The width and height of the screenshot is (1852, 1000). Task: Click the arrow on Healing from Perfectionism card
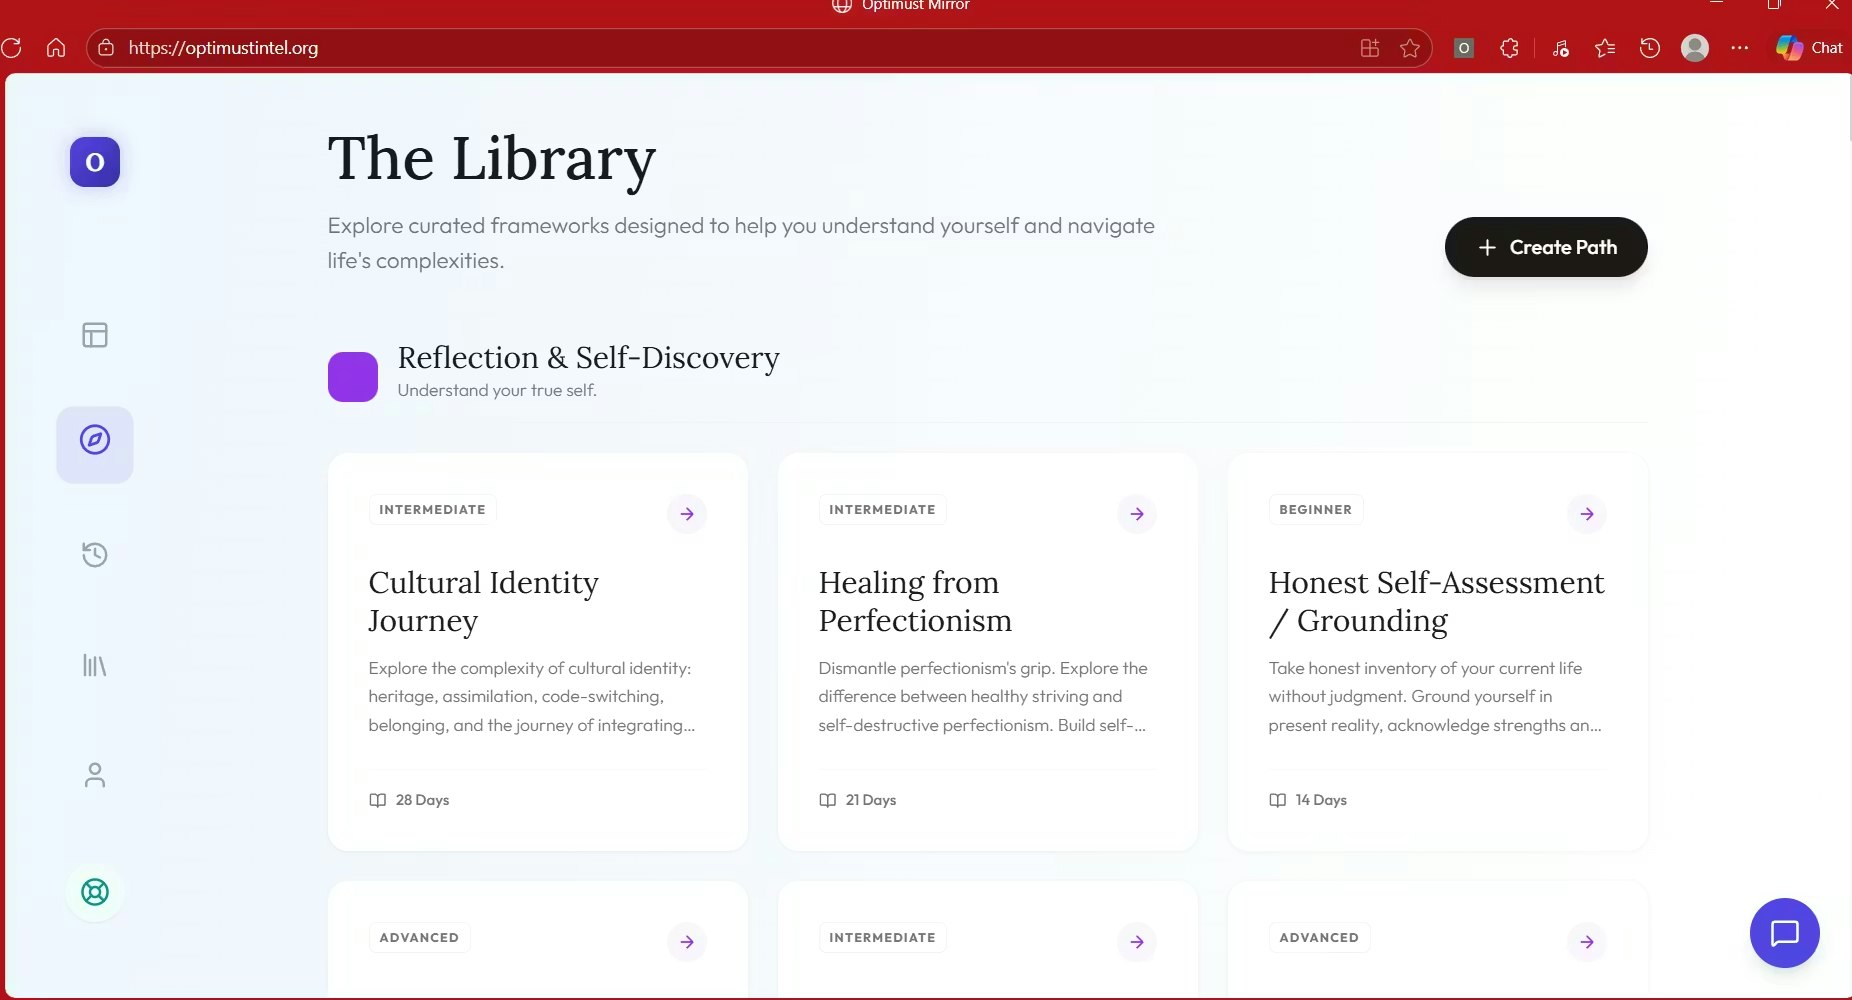(1137, 514)
